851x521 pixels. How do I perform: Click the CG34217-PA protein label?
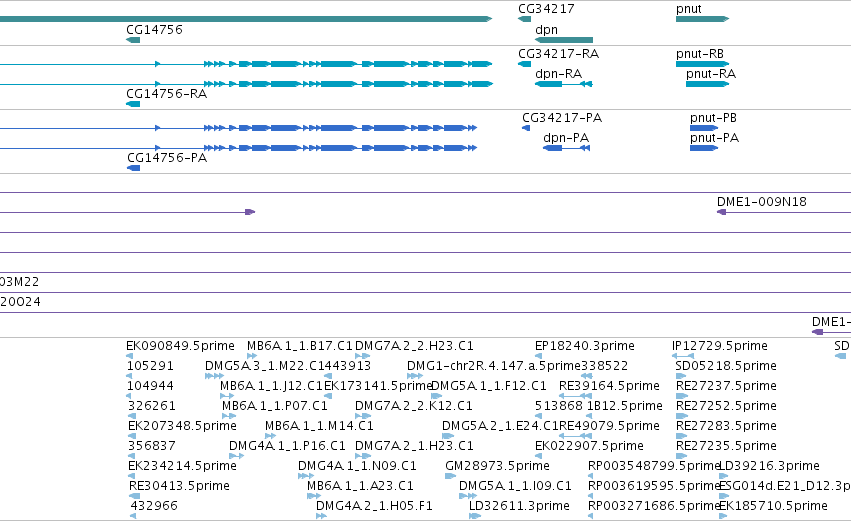(562, 118)
